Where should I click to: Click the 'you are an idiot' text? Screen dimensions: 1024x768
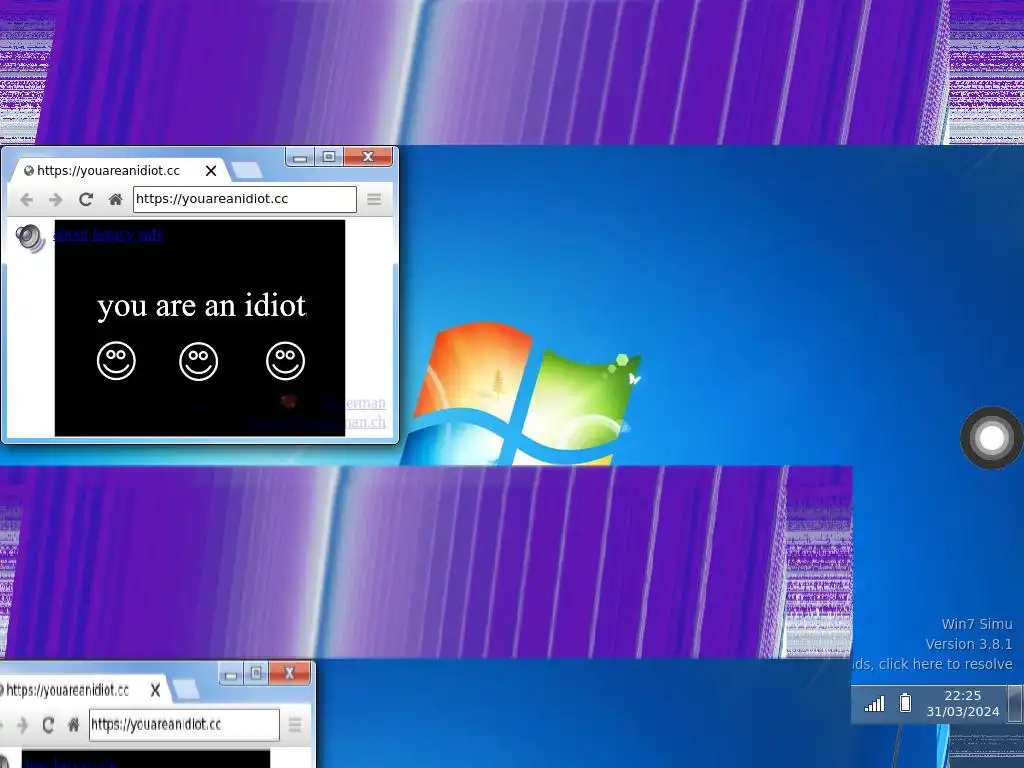pos(201,306)
